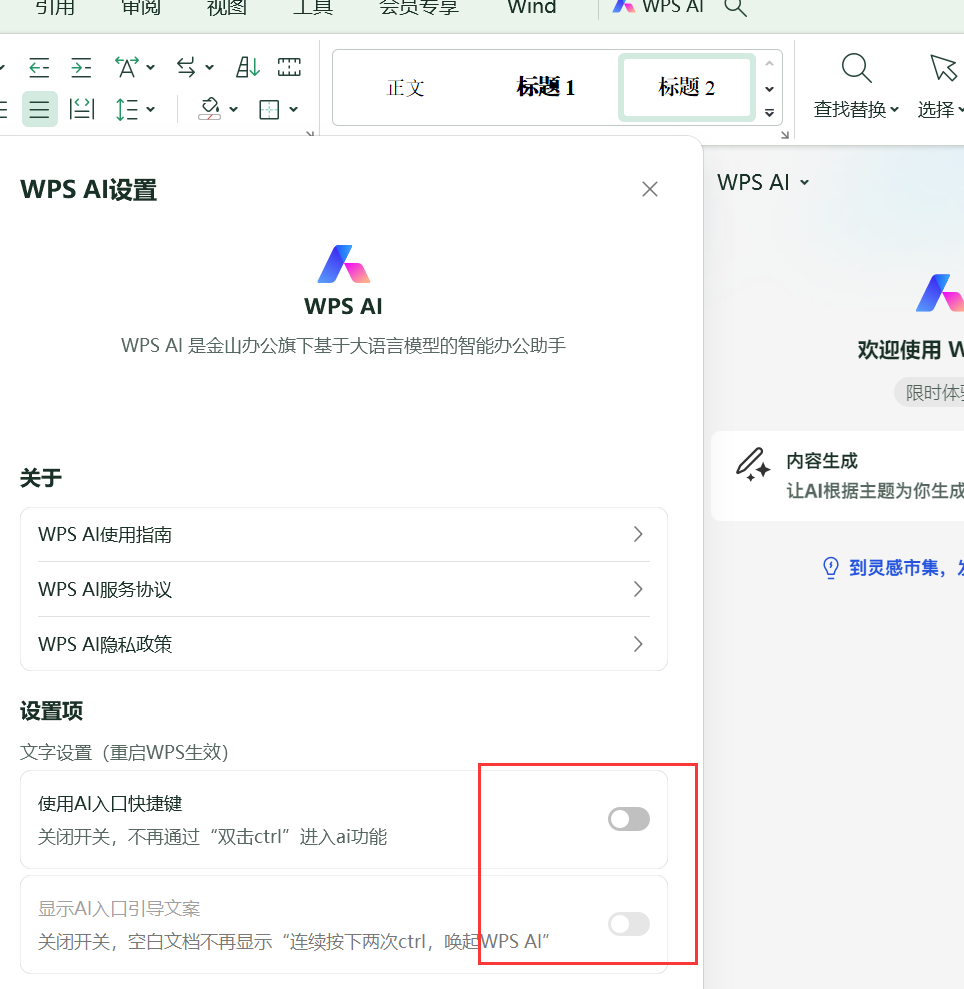Open the 视图 ribbon tab
Image resolution: width=964 pixels, height=989 pixels.
[x=226, y=8]
